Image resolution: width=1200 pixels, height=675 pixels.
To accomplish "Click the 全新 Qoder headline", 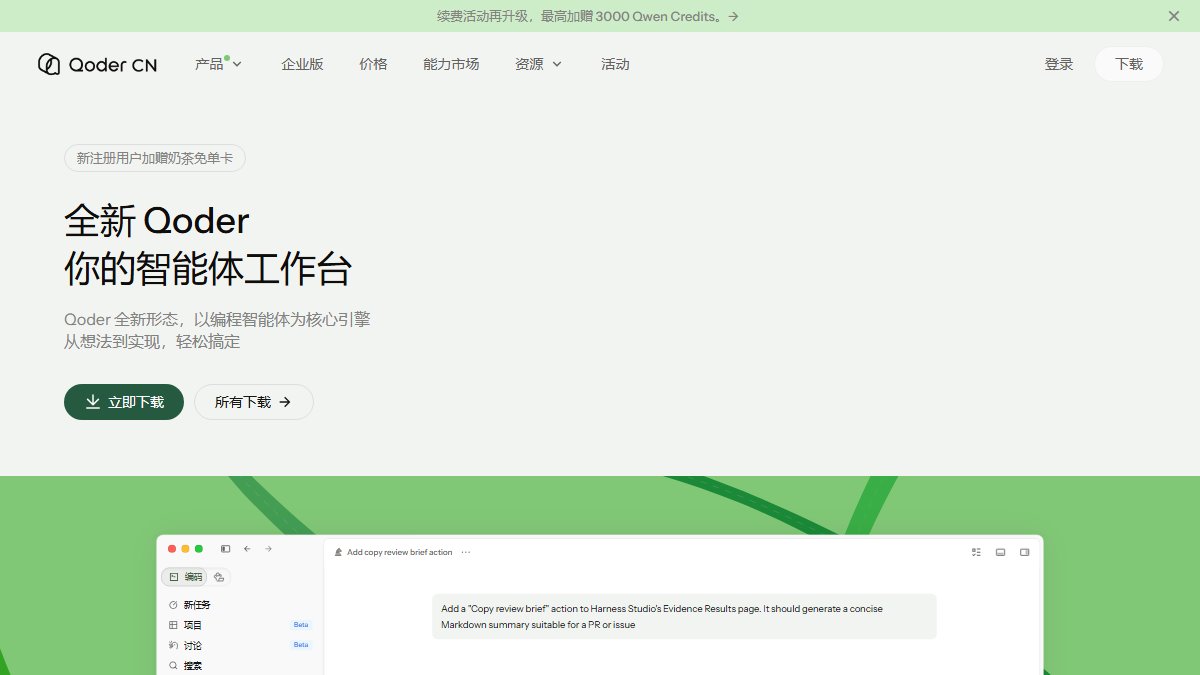I will tap(157, 220).
